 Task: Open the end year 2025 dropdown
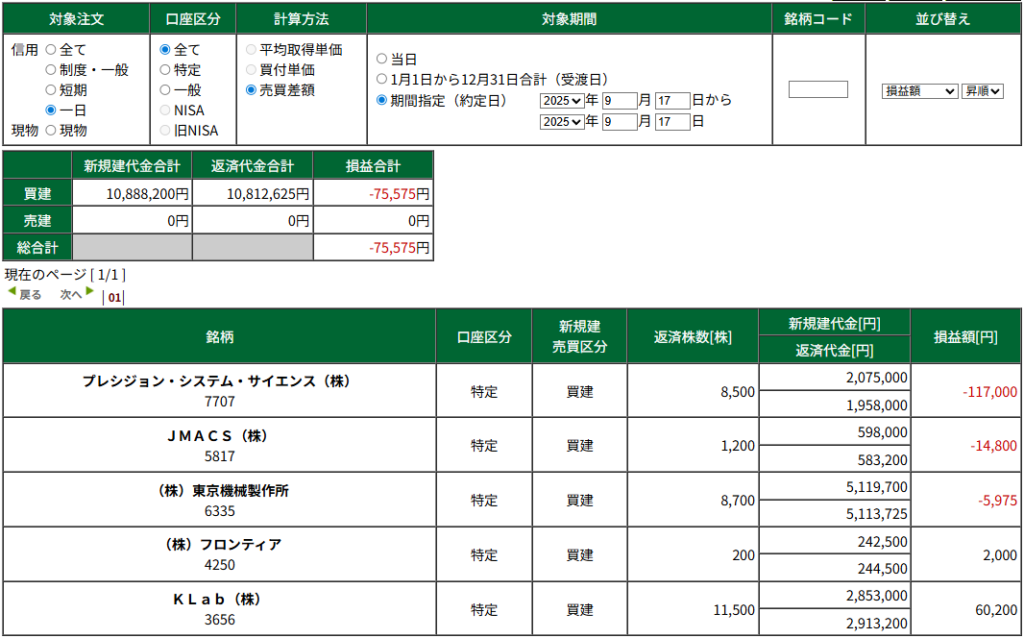pyautogui.click(x=561, y=122)
